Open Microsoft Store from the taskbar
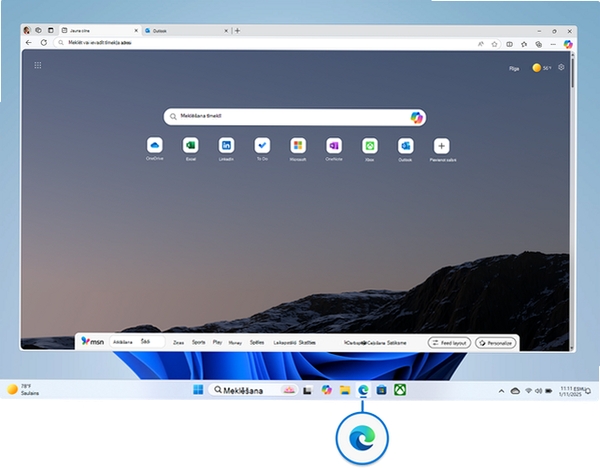The height and width of the screenshot is (468, 600). click(x=382, y=390)
